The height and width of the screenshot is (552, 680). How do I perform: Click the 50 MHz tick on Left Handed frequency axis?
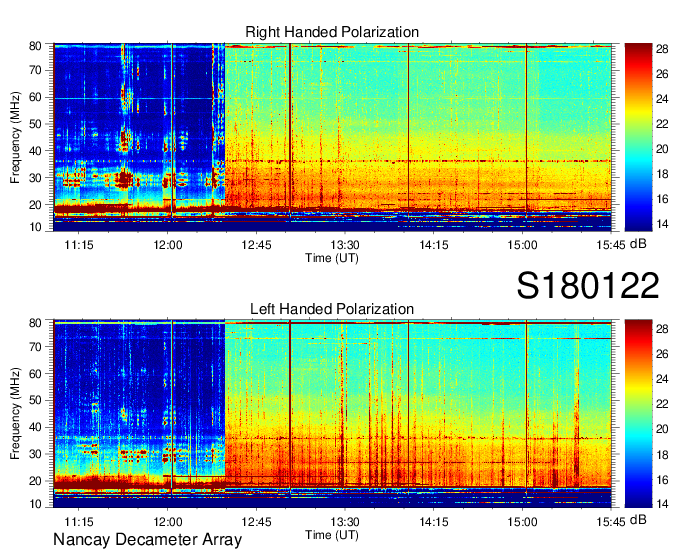click(36, 400)
